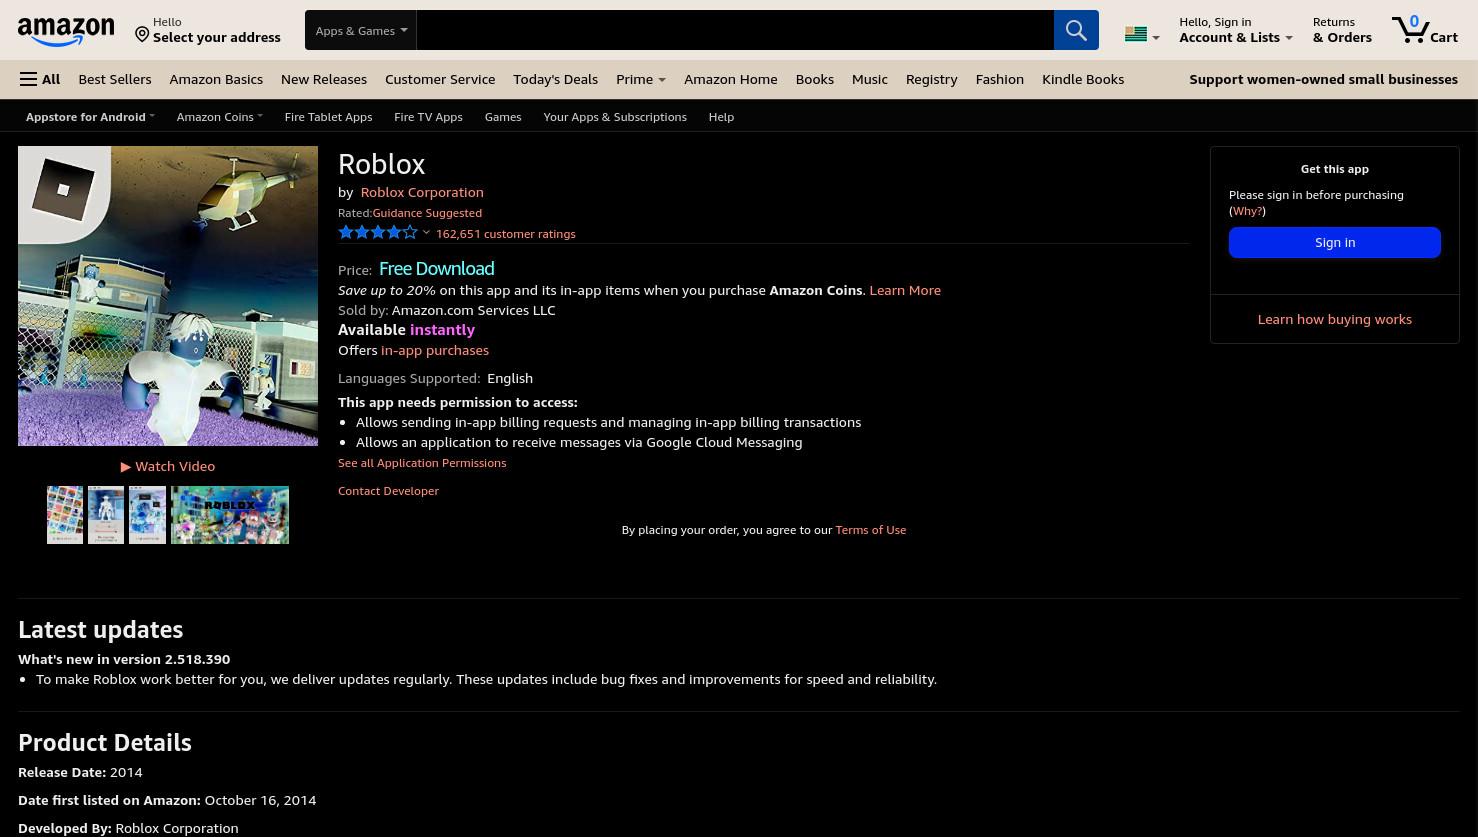Open New Releases
1478x837 pixels.
tap(324, 79)
